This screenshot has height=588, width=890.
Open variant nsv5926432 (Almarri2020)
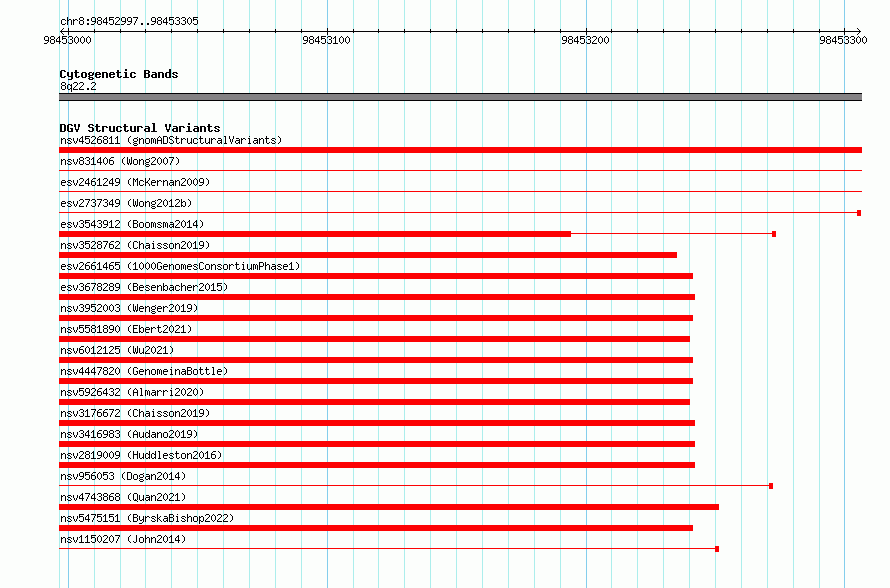[132, 392]
